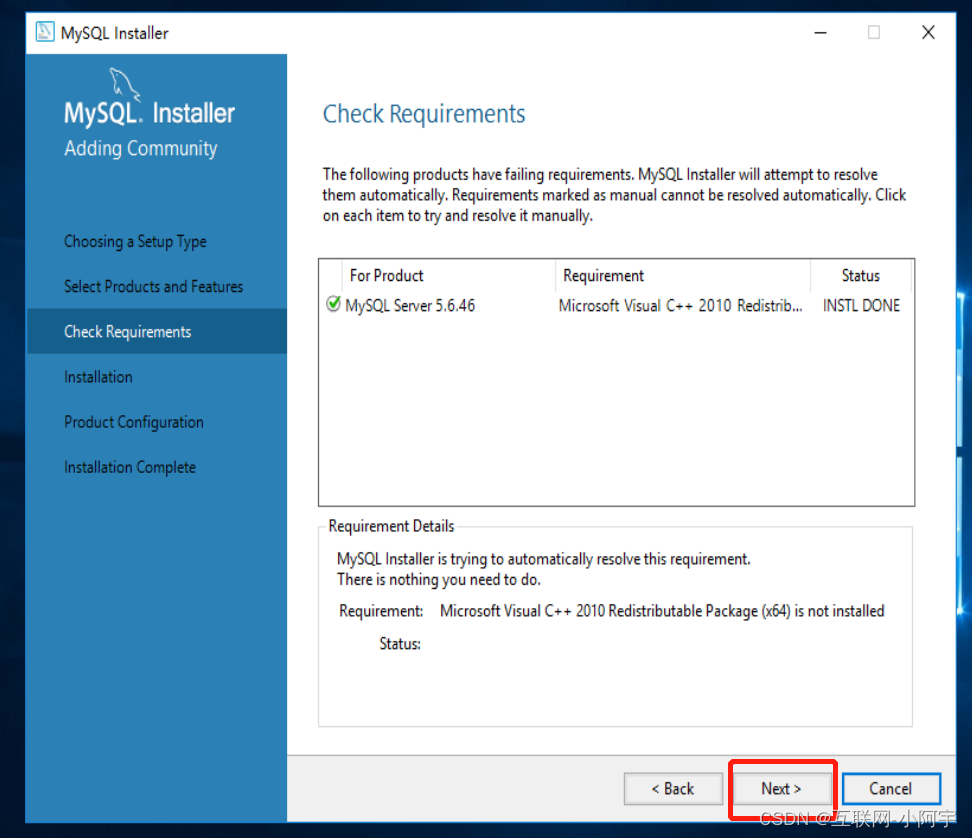The width and height of the screenshot is (972, 838).
Task: Cancel the MySQL installation
Action: (x=891, y=788)
